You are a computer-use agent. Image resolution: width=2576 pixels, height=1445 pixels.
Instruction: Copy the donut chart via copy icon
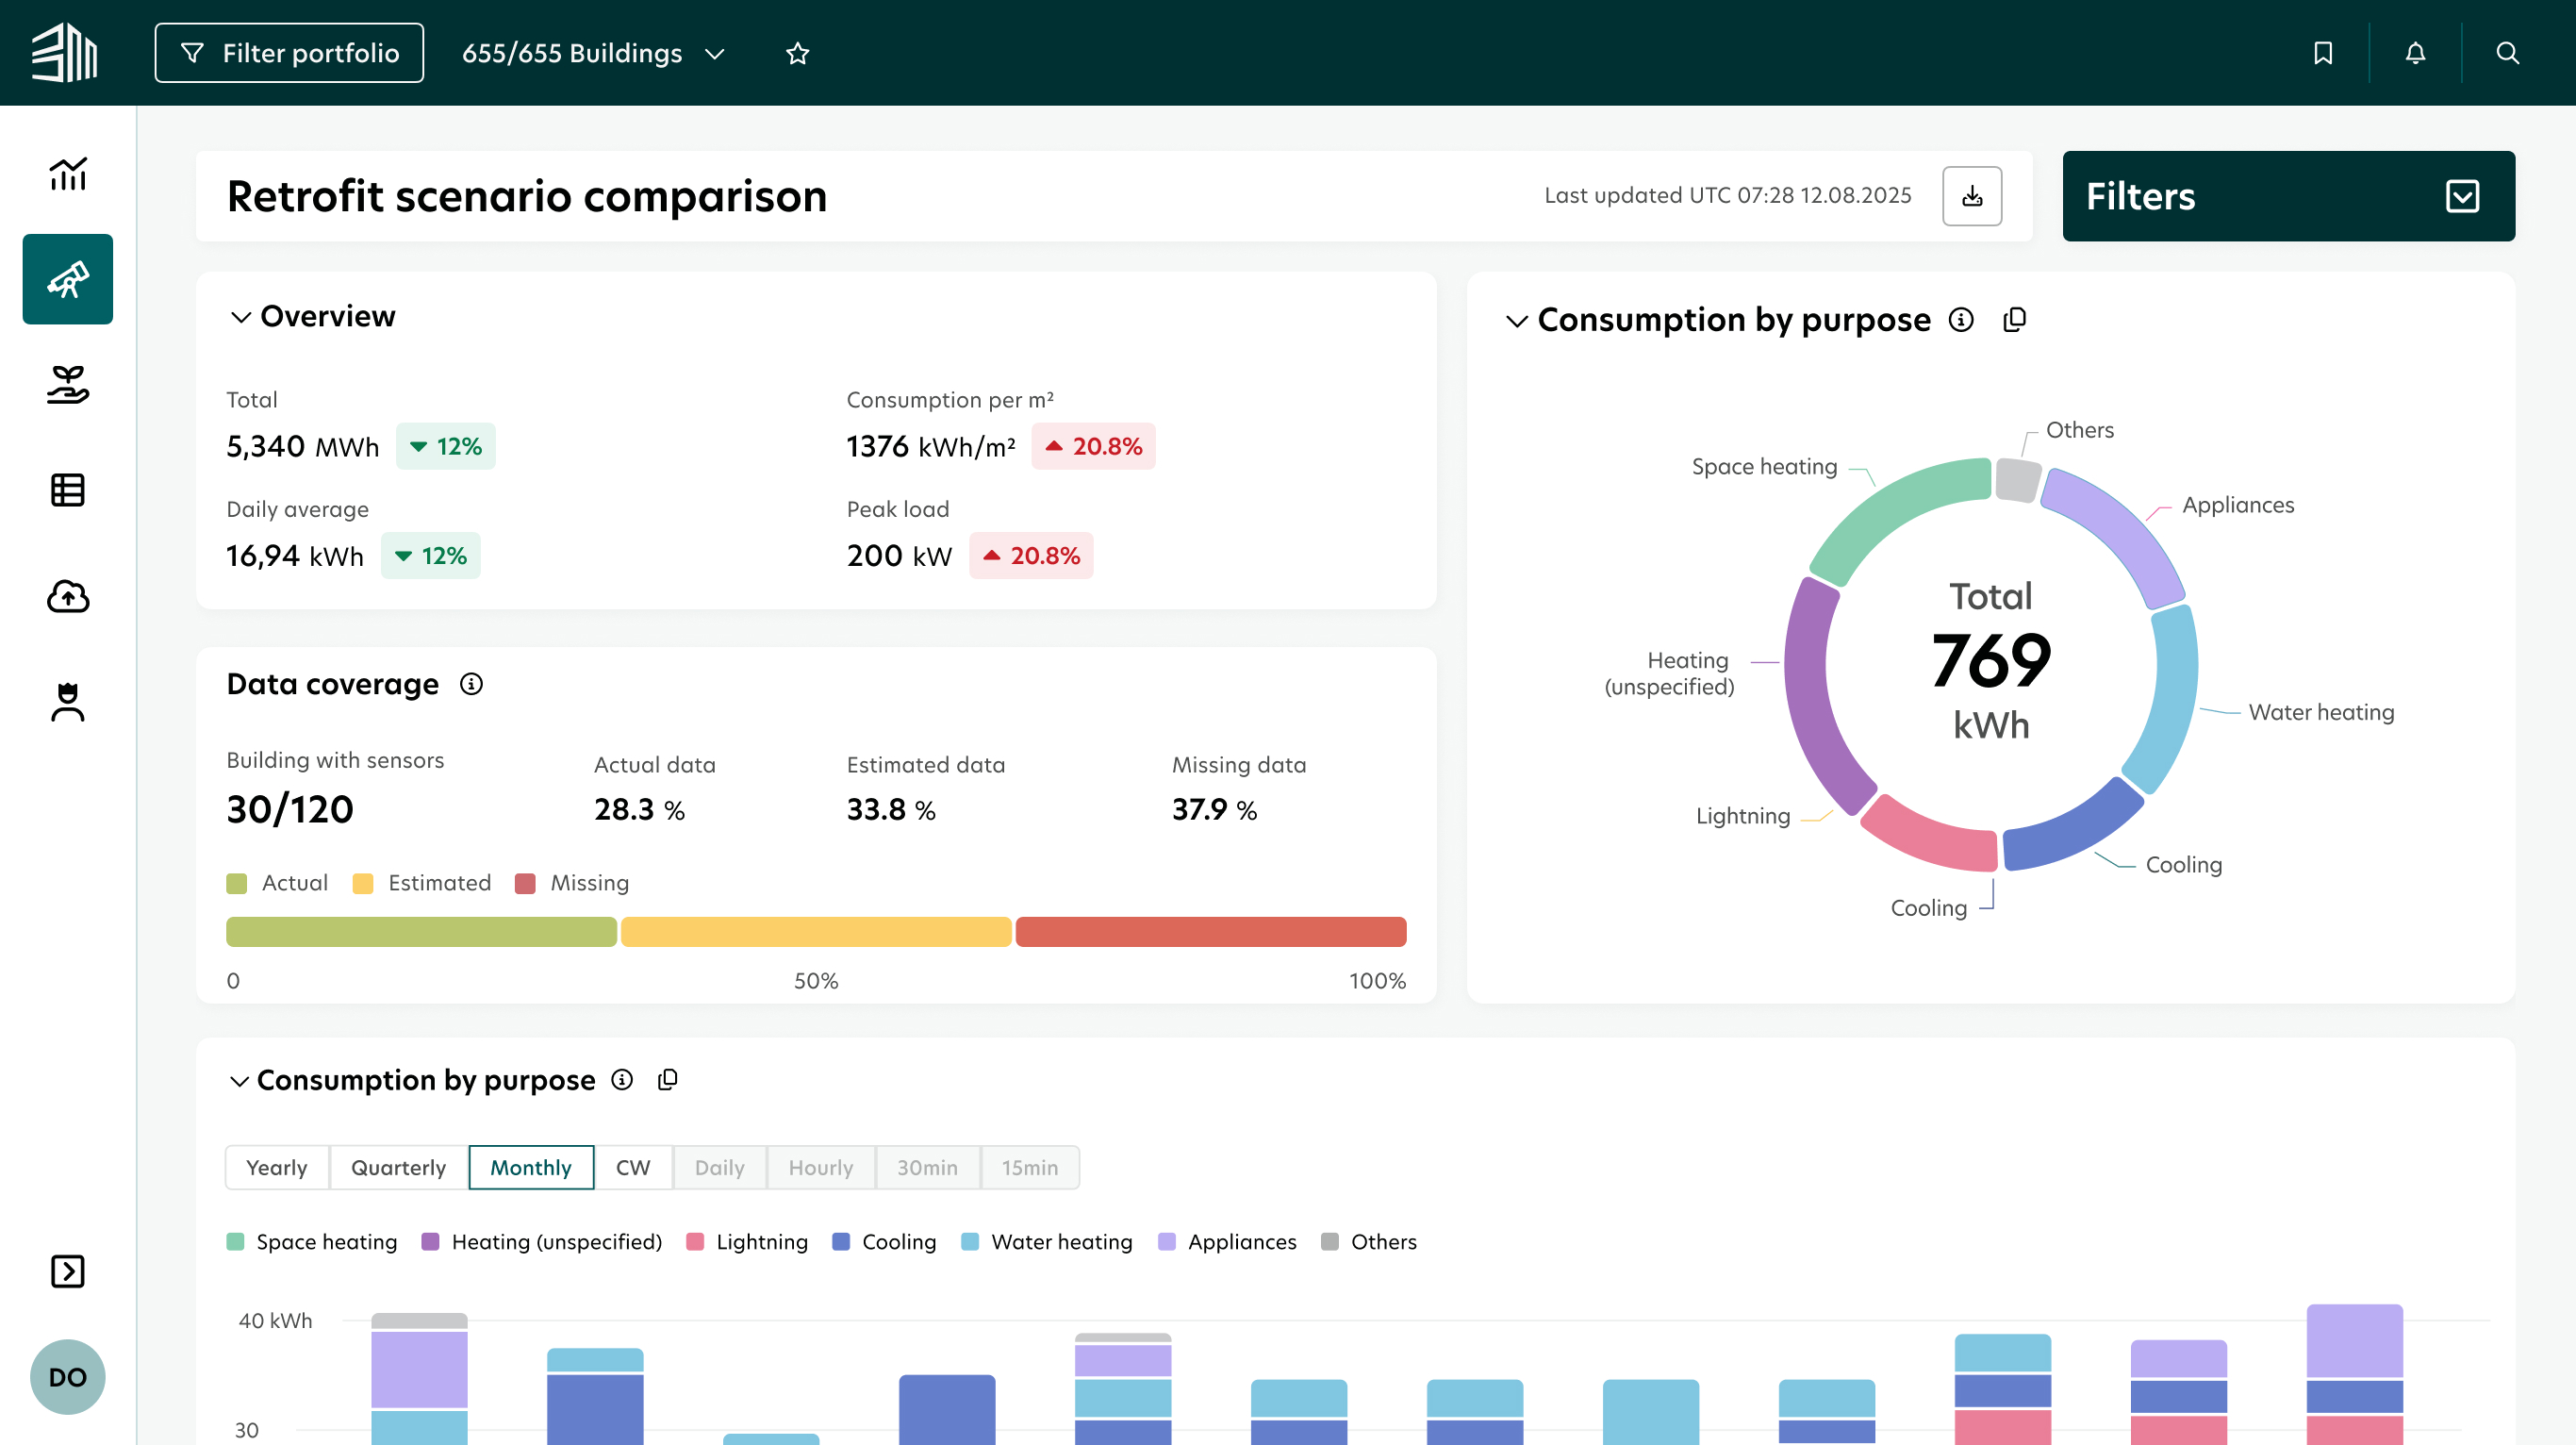click(2014, 320)
